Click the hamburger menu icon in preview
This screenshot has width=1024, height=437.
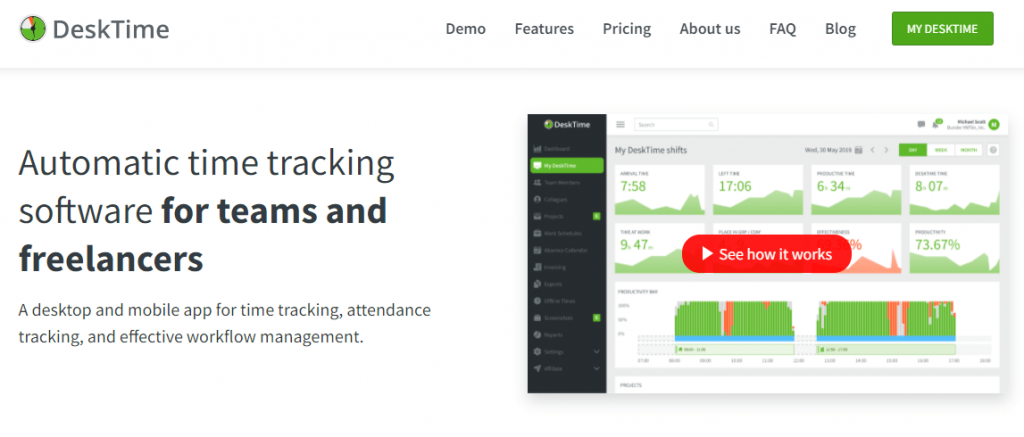pyautogui.click(x=620, y=124)
